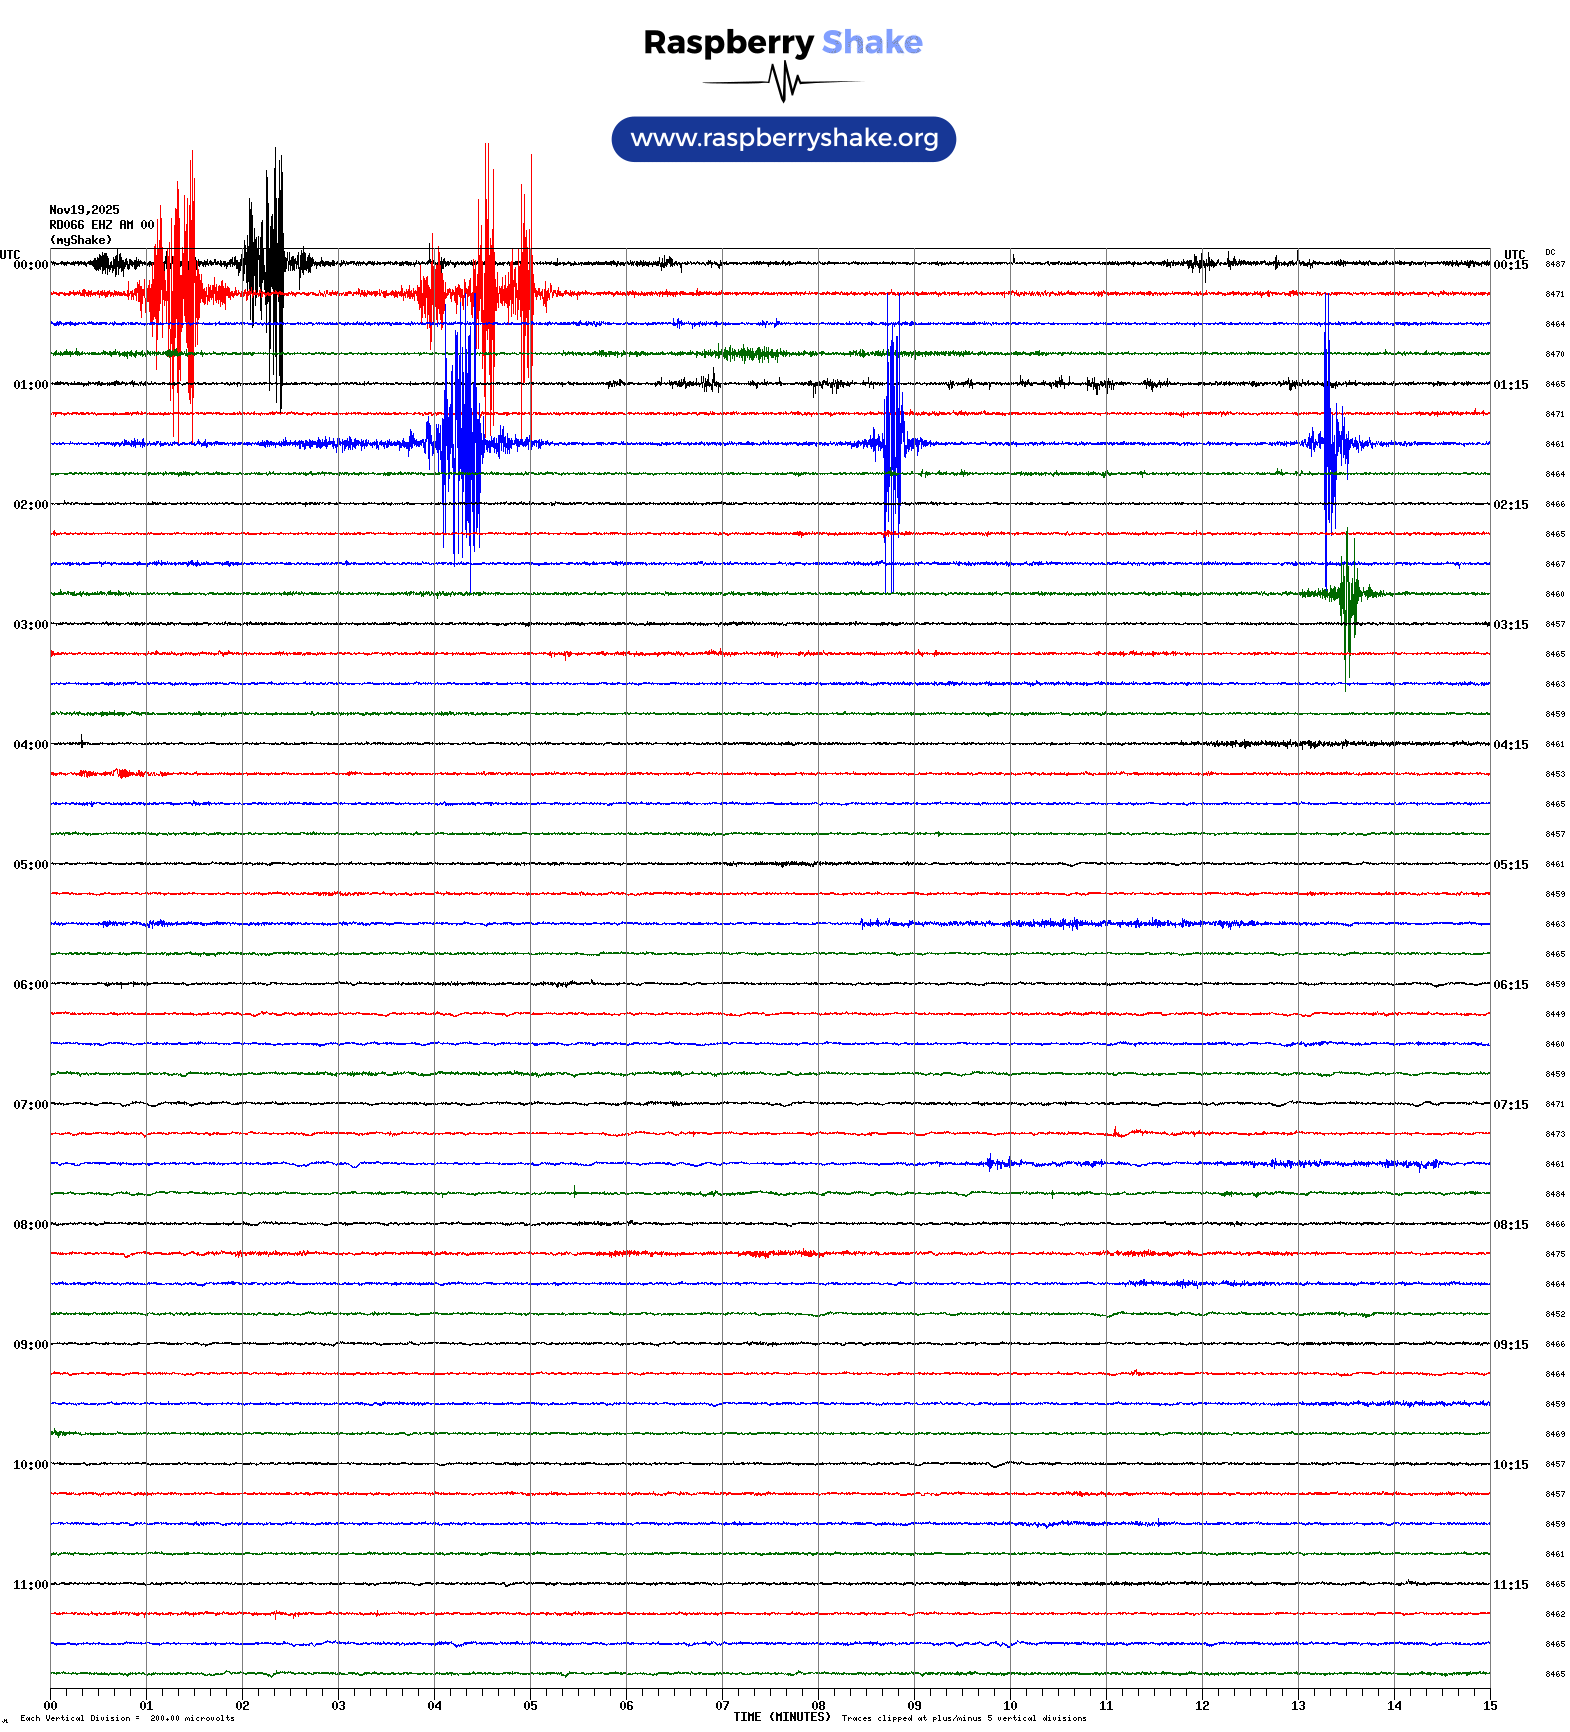Select the 06:15 time label on right

pos(1510,985)
